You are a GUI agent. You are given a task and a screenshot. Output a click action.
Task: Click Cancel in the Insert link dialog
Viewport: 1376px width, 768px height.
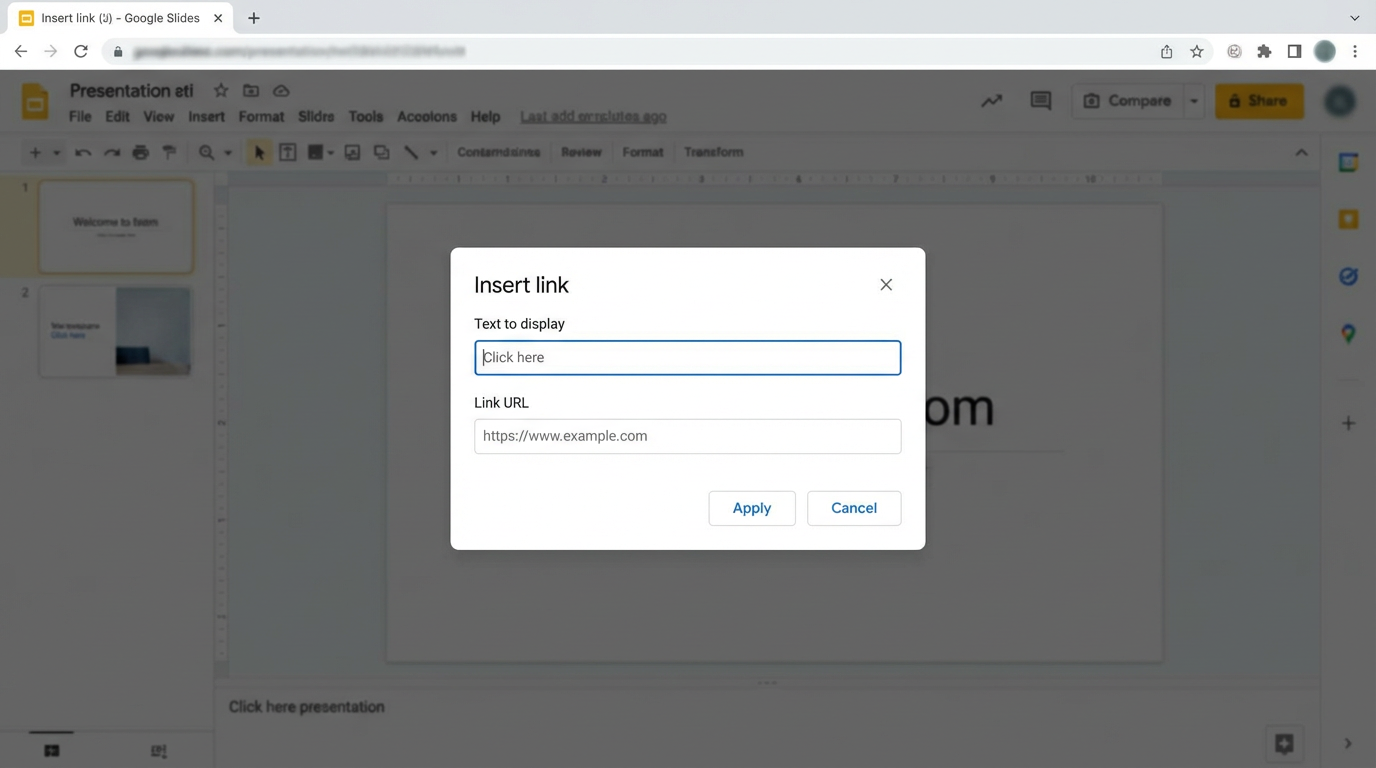coord(853,508)
